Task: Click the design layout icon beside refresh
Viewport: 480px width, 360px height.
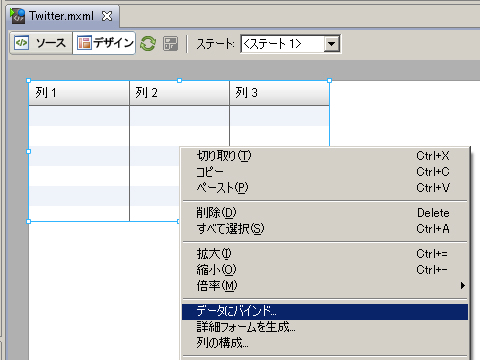Action: coord(170,44)
